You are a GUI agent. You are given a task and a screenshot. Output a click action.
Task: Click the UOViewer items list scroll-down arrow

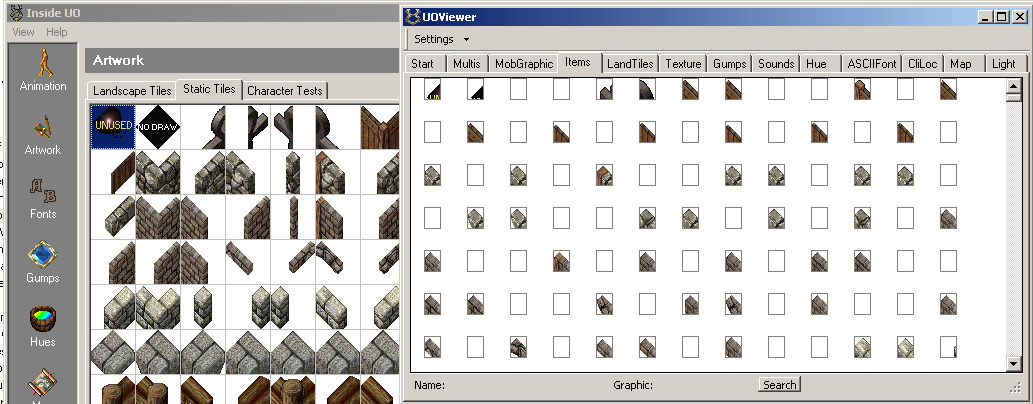coord(1013,364)
